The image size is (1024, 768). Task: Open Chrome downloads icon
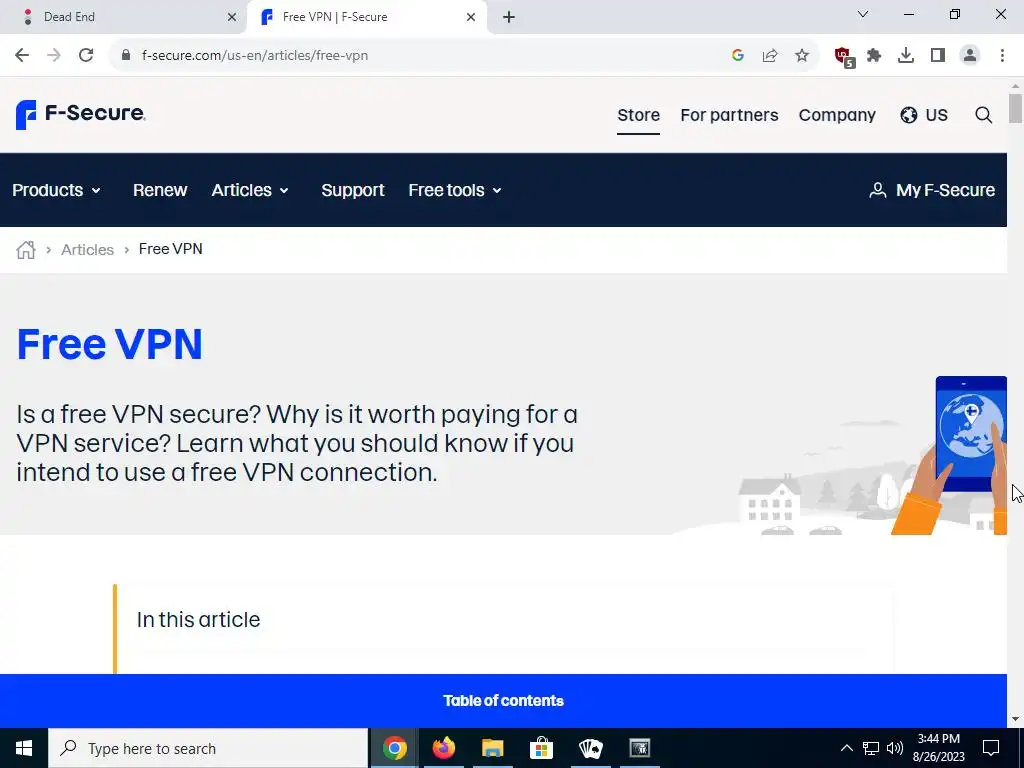click(x=906, y=56)
